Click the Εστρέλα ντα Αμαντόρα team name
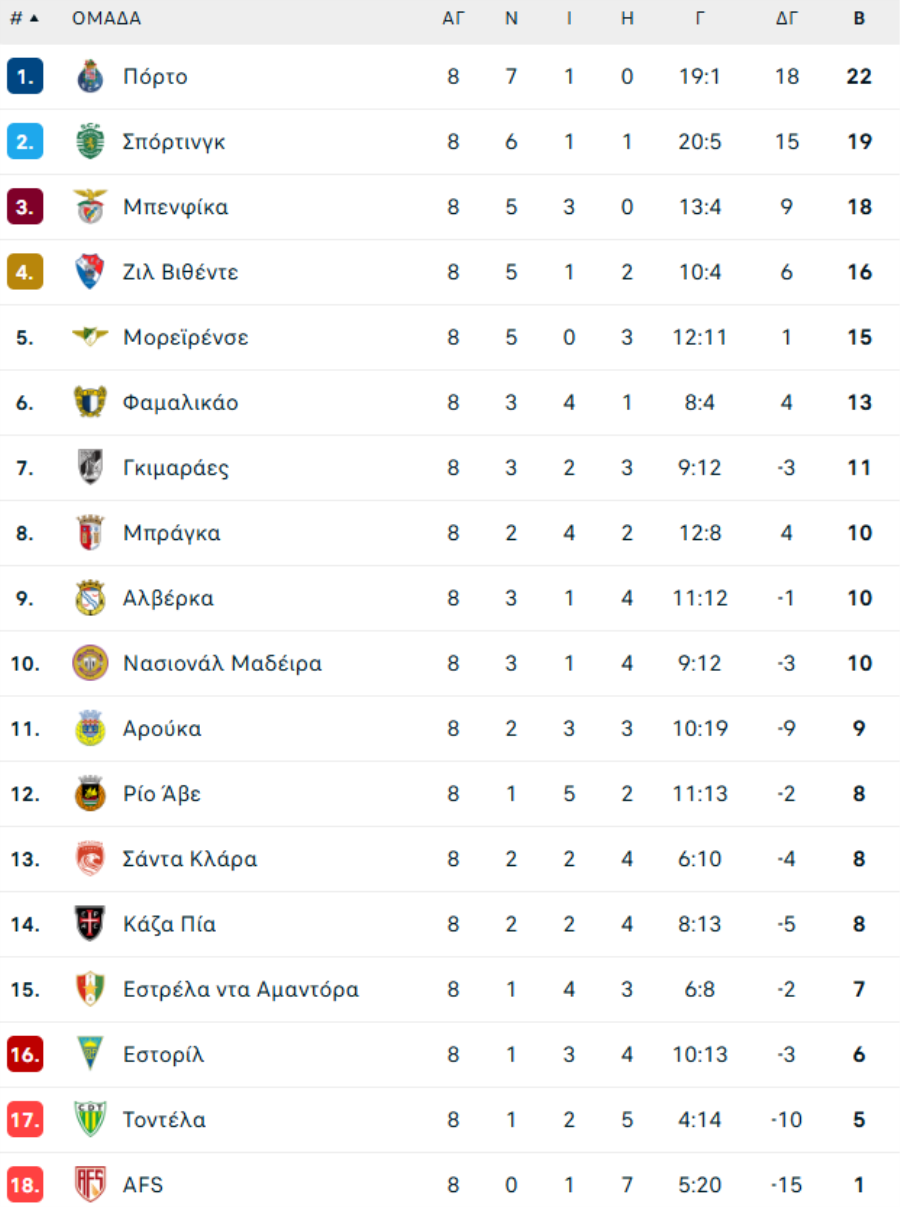 [240, 989]
